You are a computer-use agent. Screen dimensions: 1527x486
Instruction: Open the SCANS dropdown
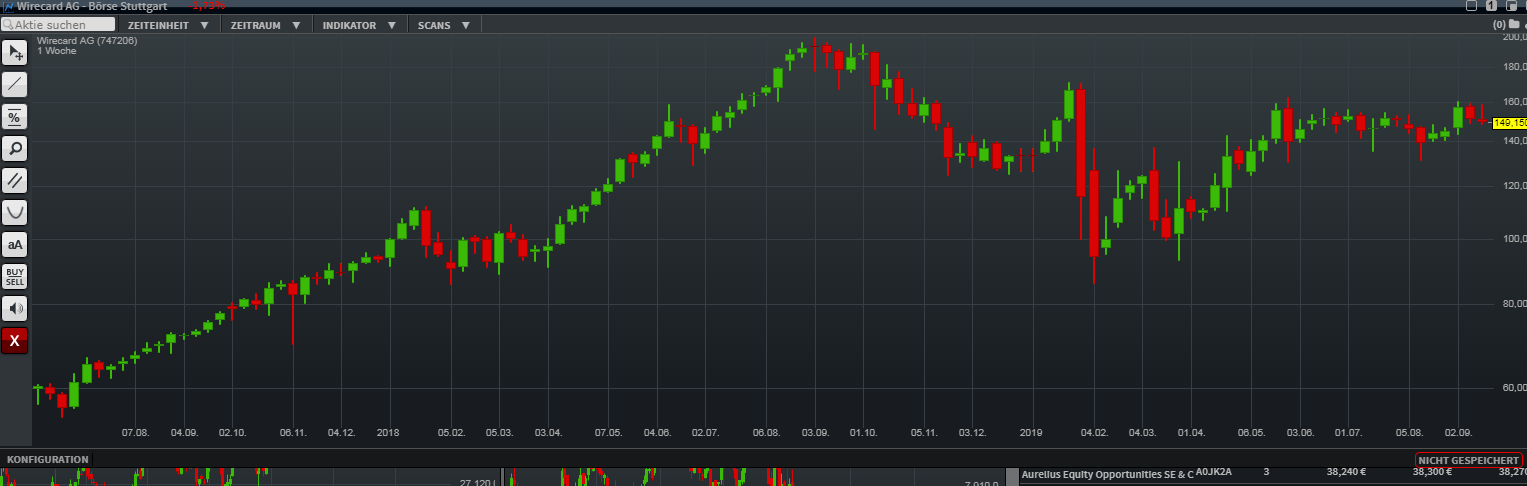tap(443, 25)
